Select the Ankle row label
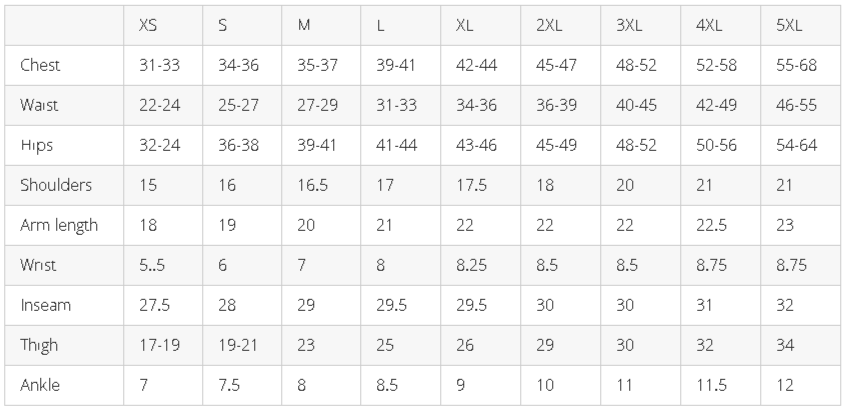Viewport: 847px width, 412px height. click(40, 385)
